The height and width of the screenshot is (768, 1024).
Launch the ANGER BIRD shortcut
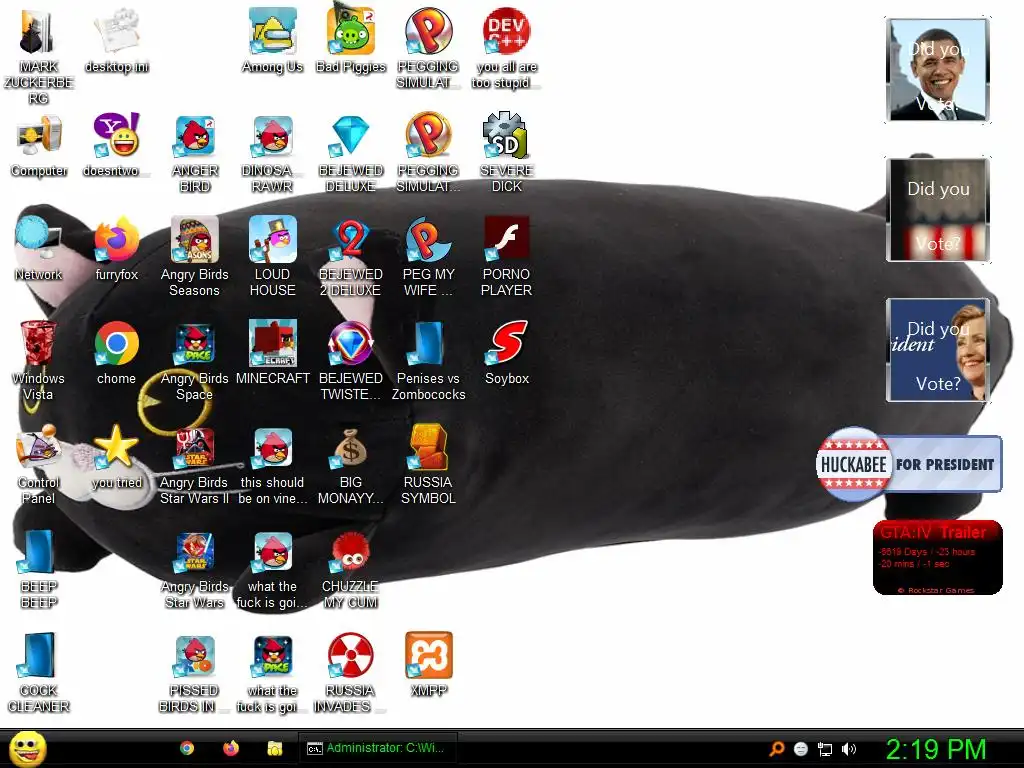click(195, 135)
